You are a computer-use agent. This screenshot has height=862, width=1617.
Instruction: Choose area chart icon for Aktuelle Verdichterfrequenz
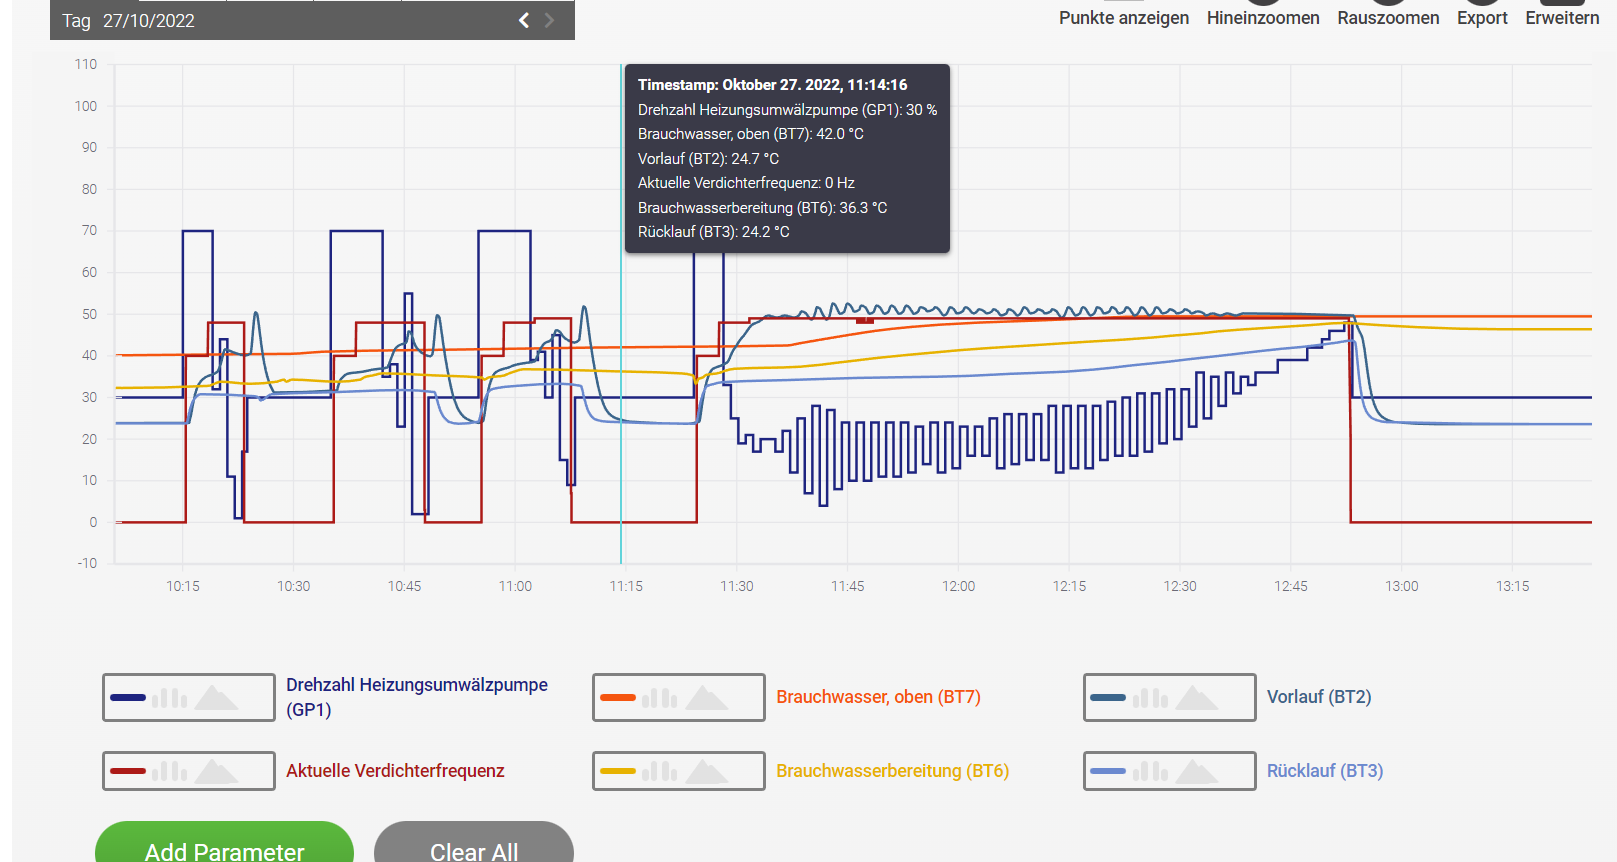click(x=216, y=771)
